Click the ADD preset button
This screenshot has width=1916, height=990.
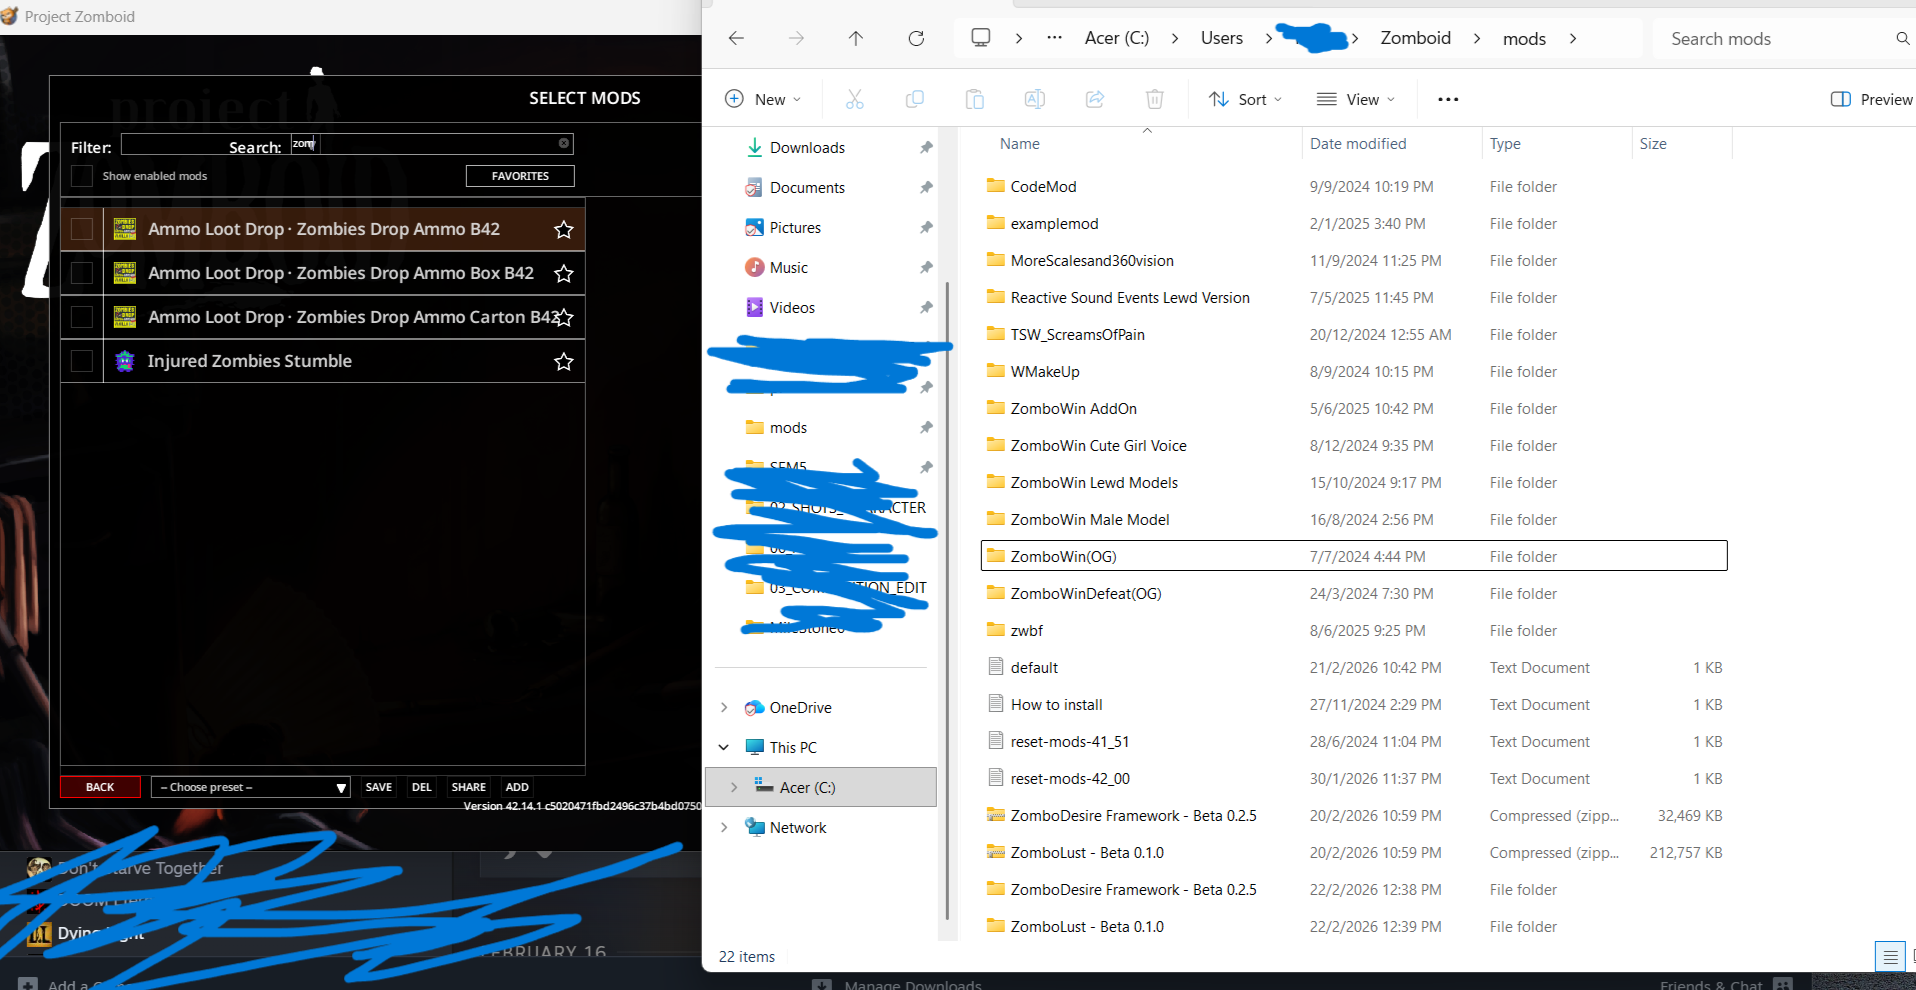(x=517, y=787)
